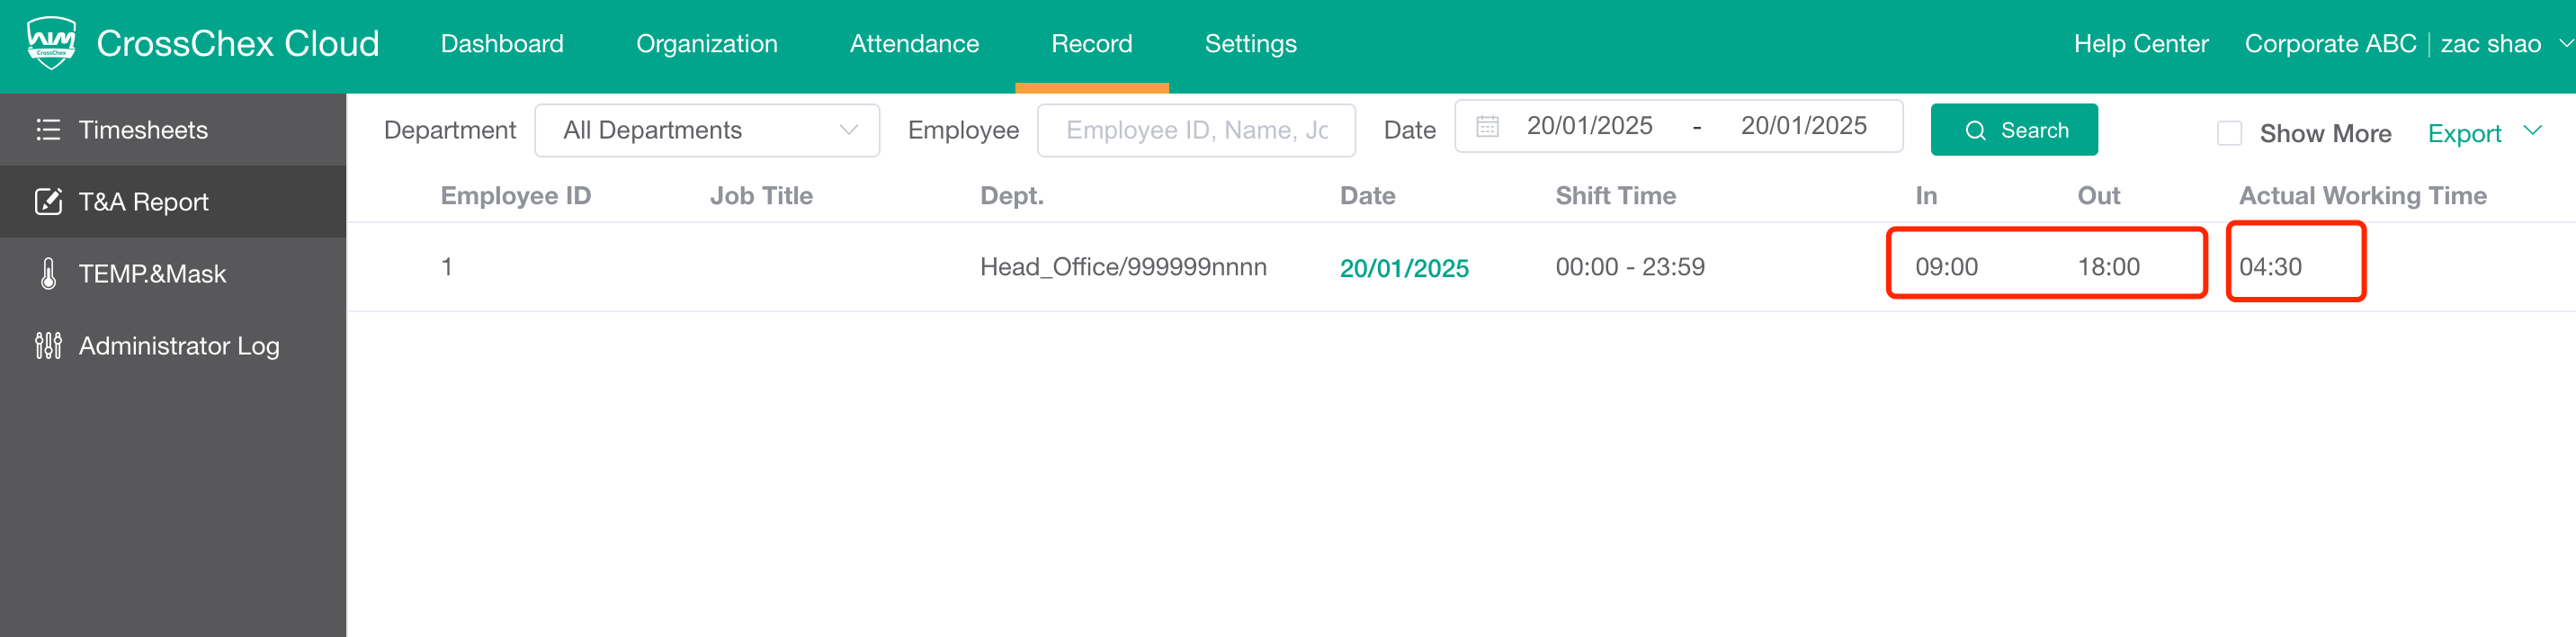Viewport: 2576px width, 637px height.
Task: Open the Settings tab
Action: coord(1250,44)
